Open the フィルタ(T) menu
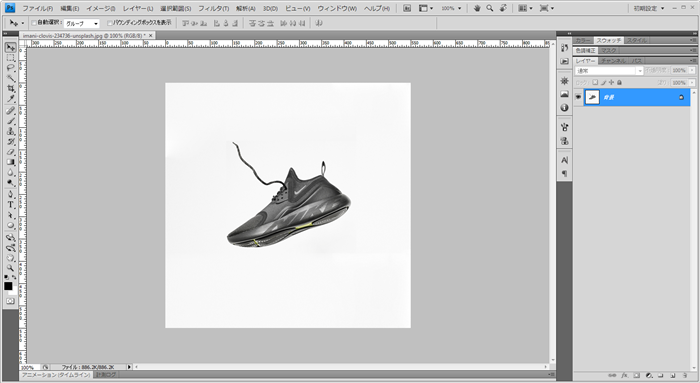This screenshot has width=700, height=383. click(213, 8)
